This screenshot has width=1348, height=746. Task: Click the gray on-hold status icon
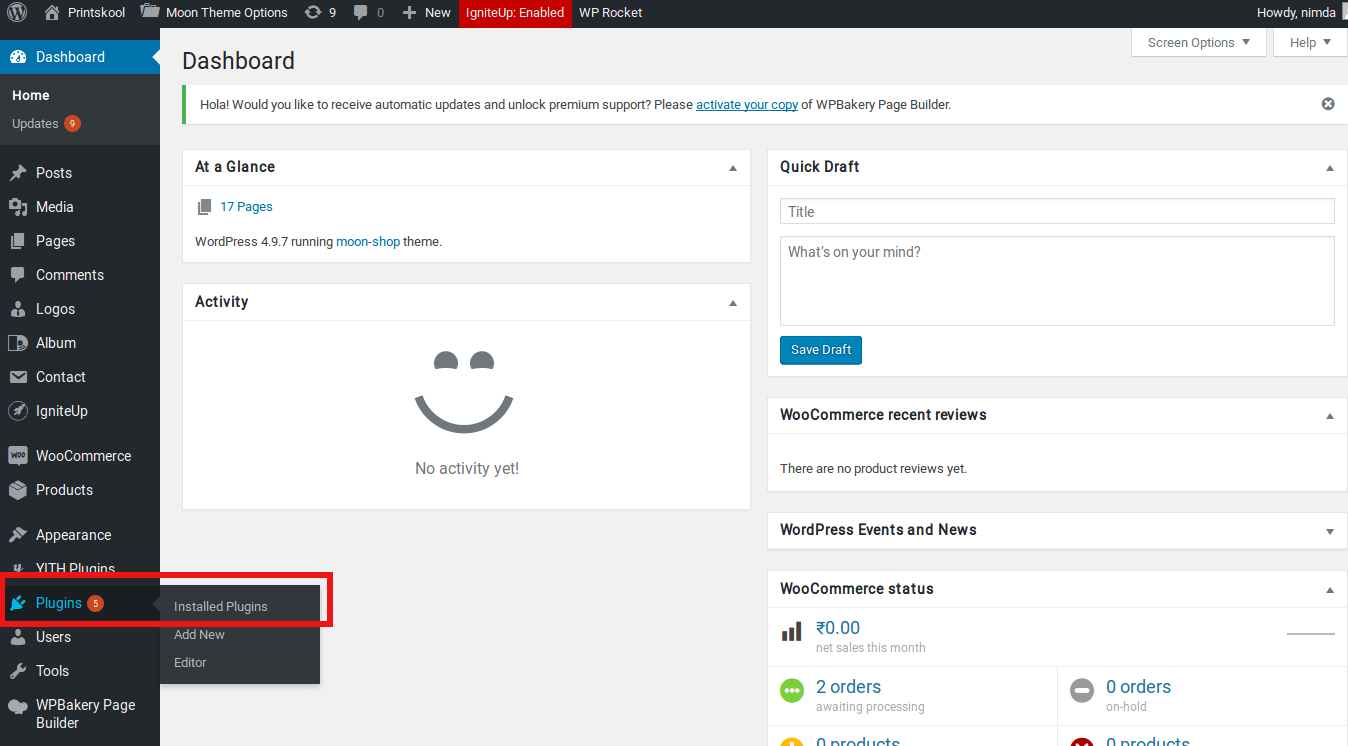coord(1082,690)
